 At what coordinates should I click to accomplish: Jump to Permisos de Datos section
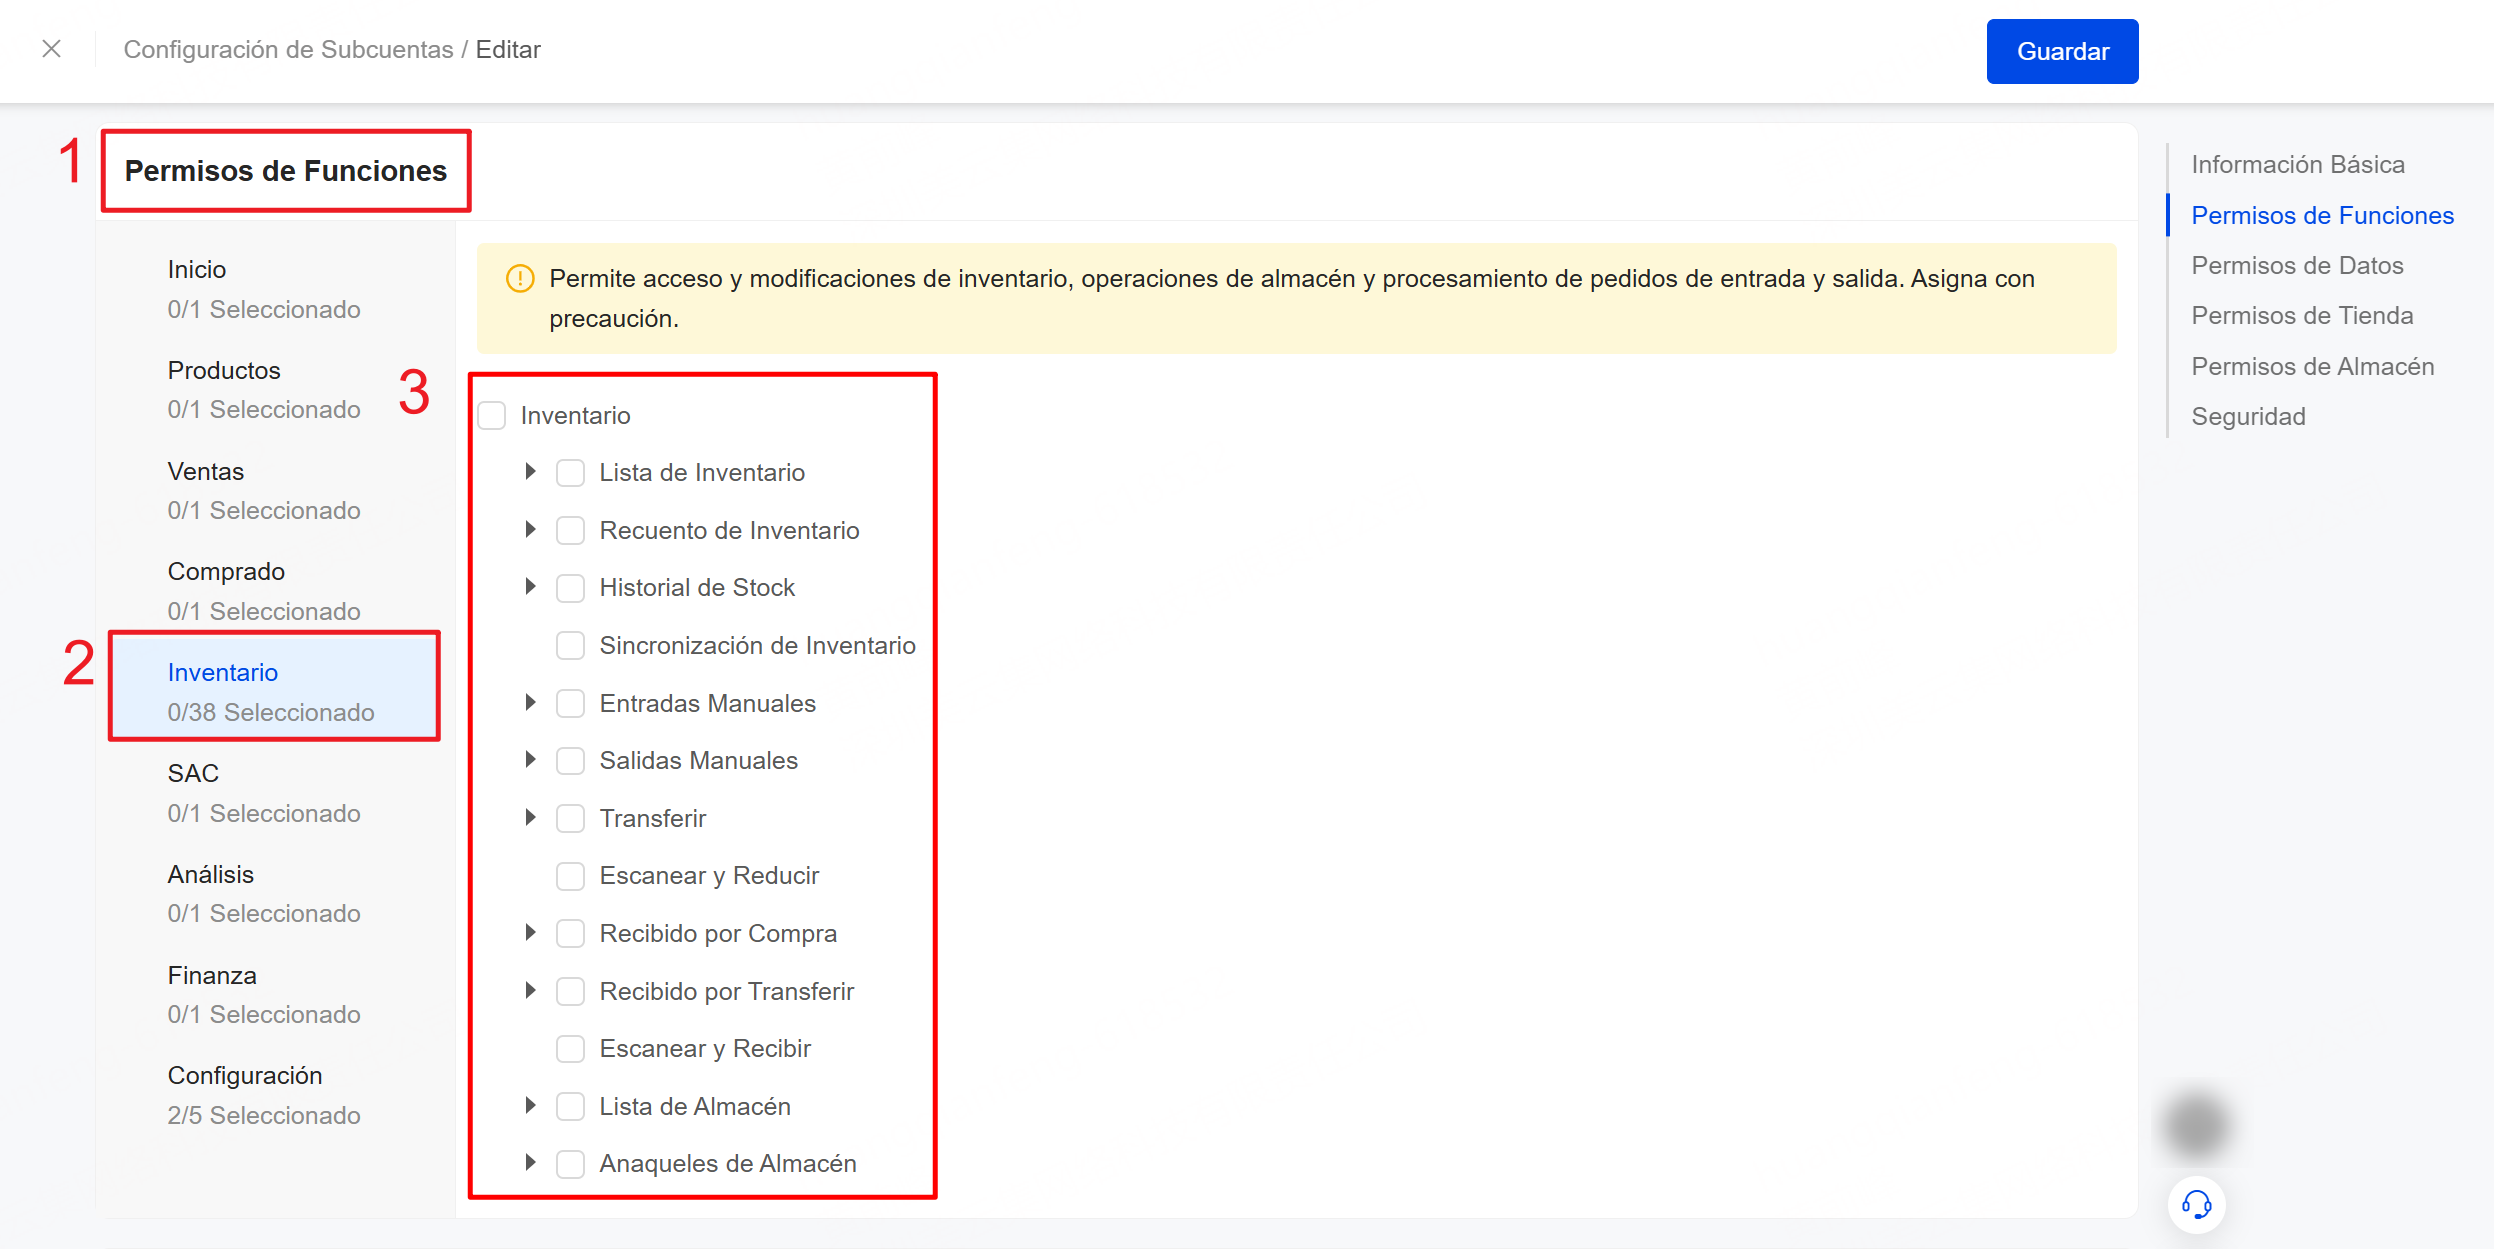(x=2297, y=265)
